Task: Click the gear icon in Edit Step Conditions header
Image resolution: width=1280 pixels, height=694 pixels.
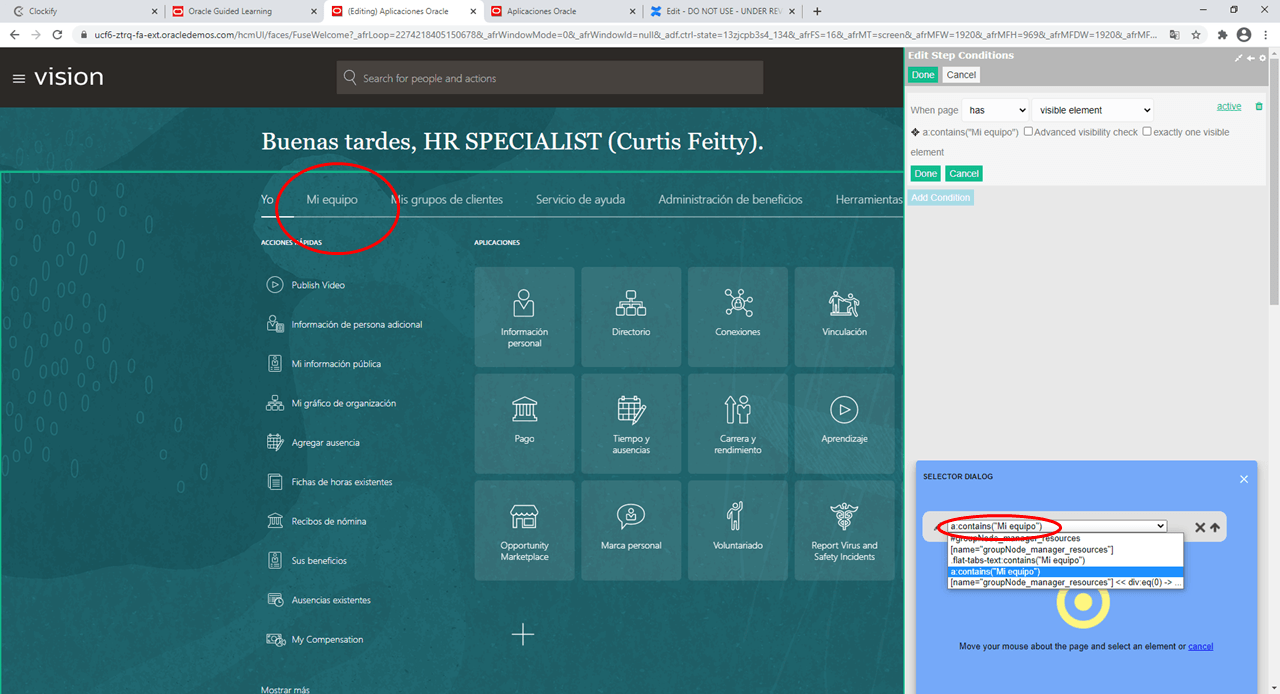Action: (x=1263, y=58)
